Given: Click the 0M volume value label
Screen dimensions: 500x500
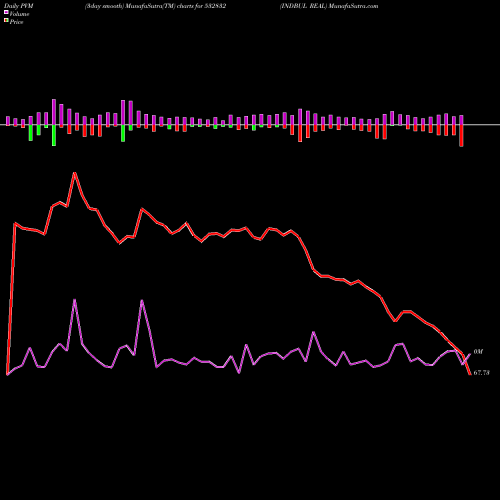Looking at the screenshot, I should coord(478,352).
